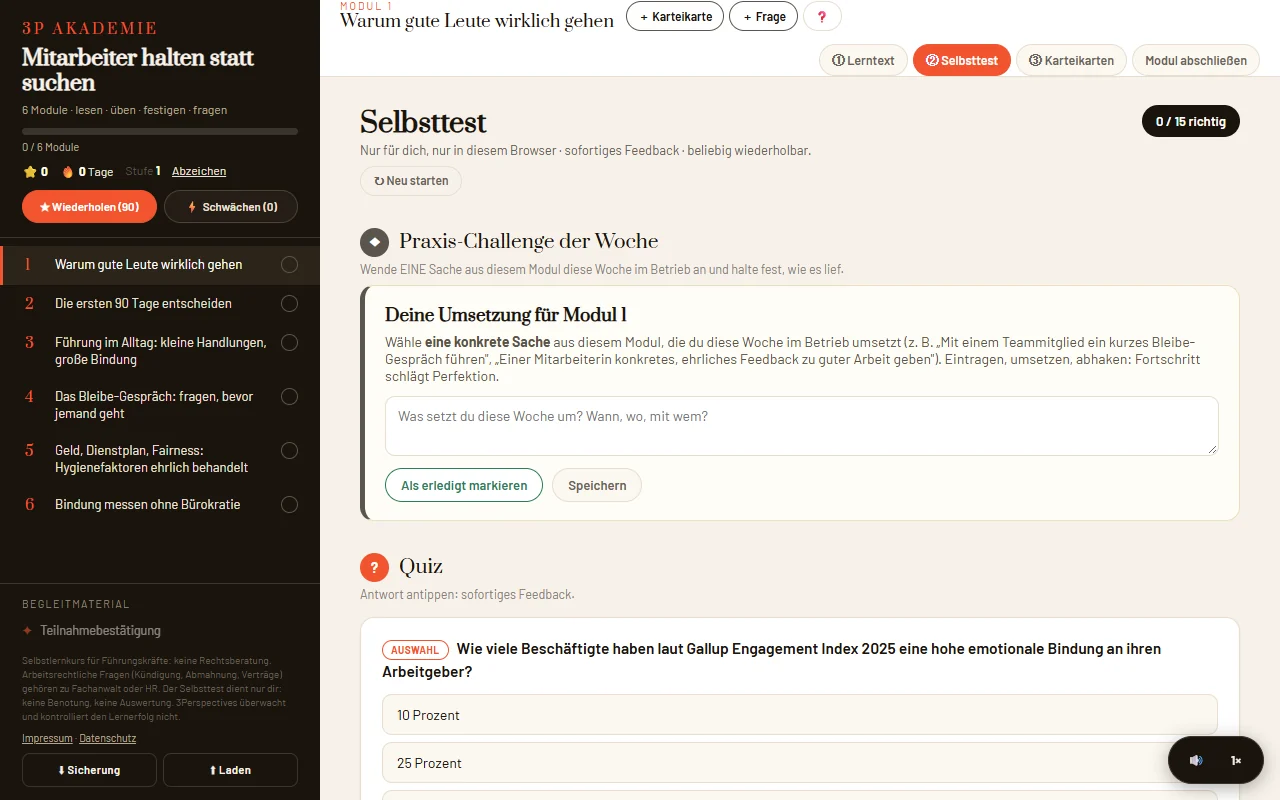Open the Karteikarten tab
The width and height of the screenshot is (1280, 800).
pos(1071,60)
